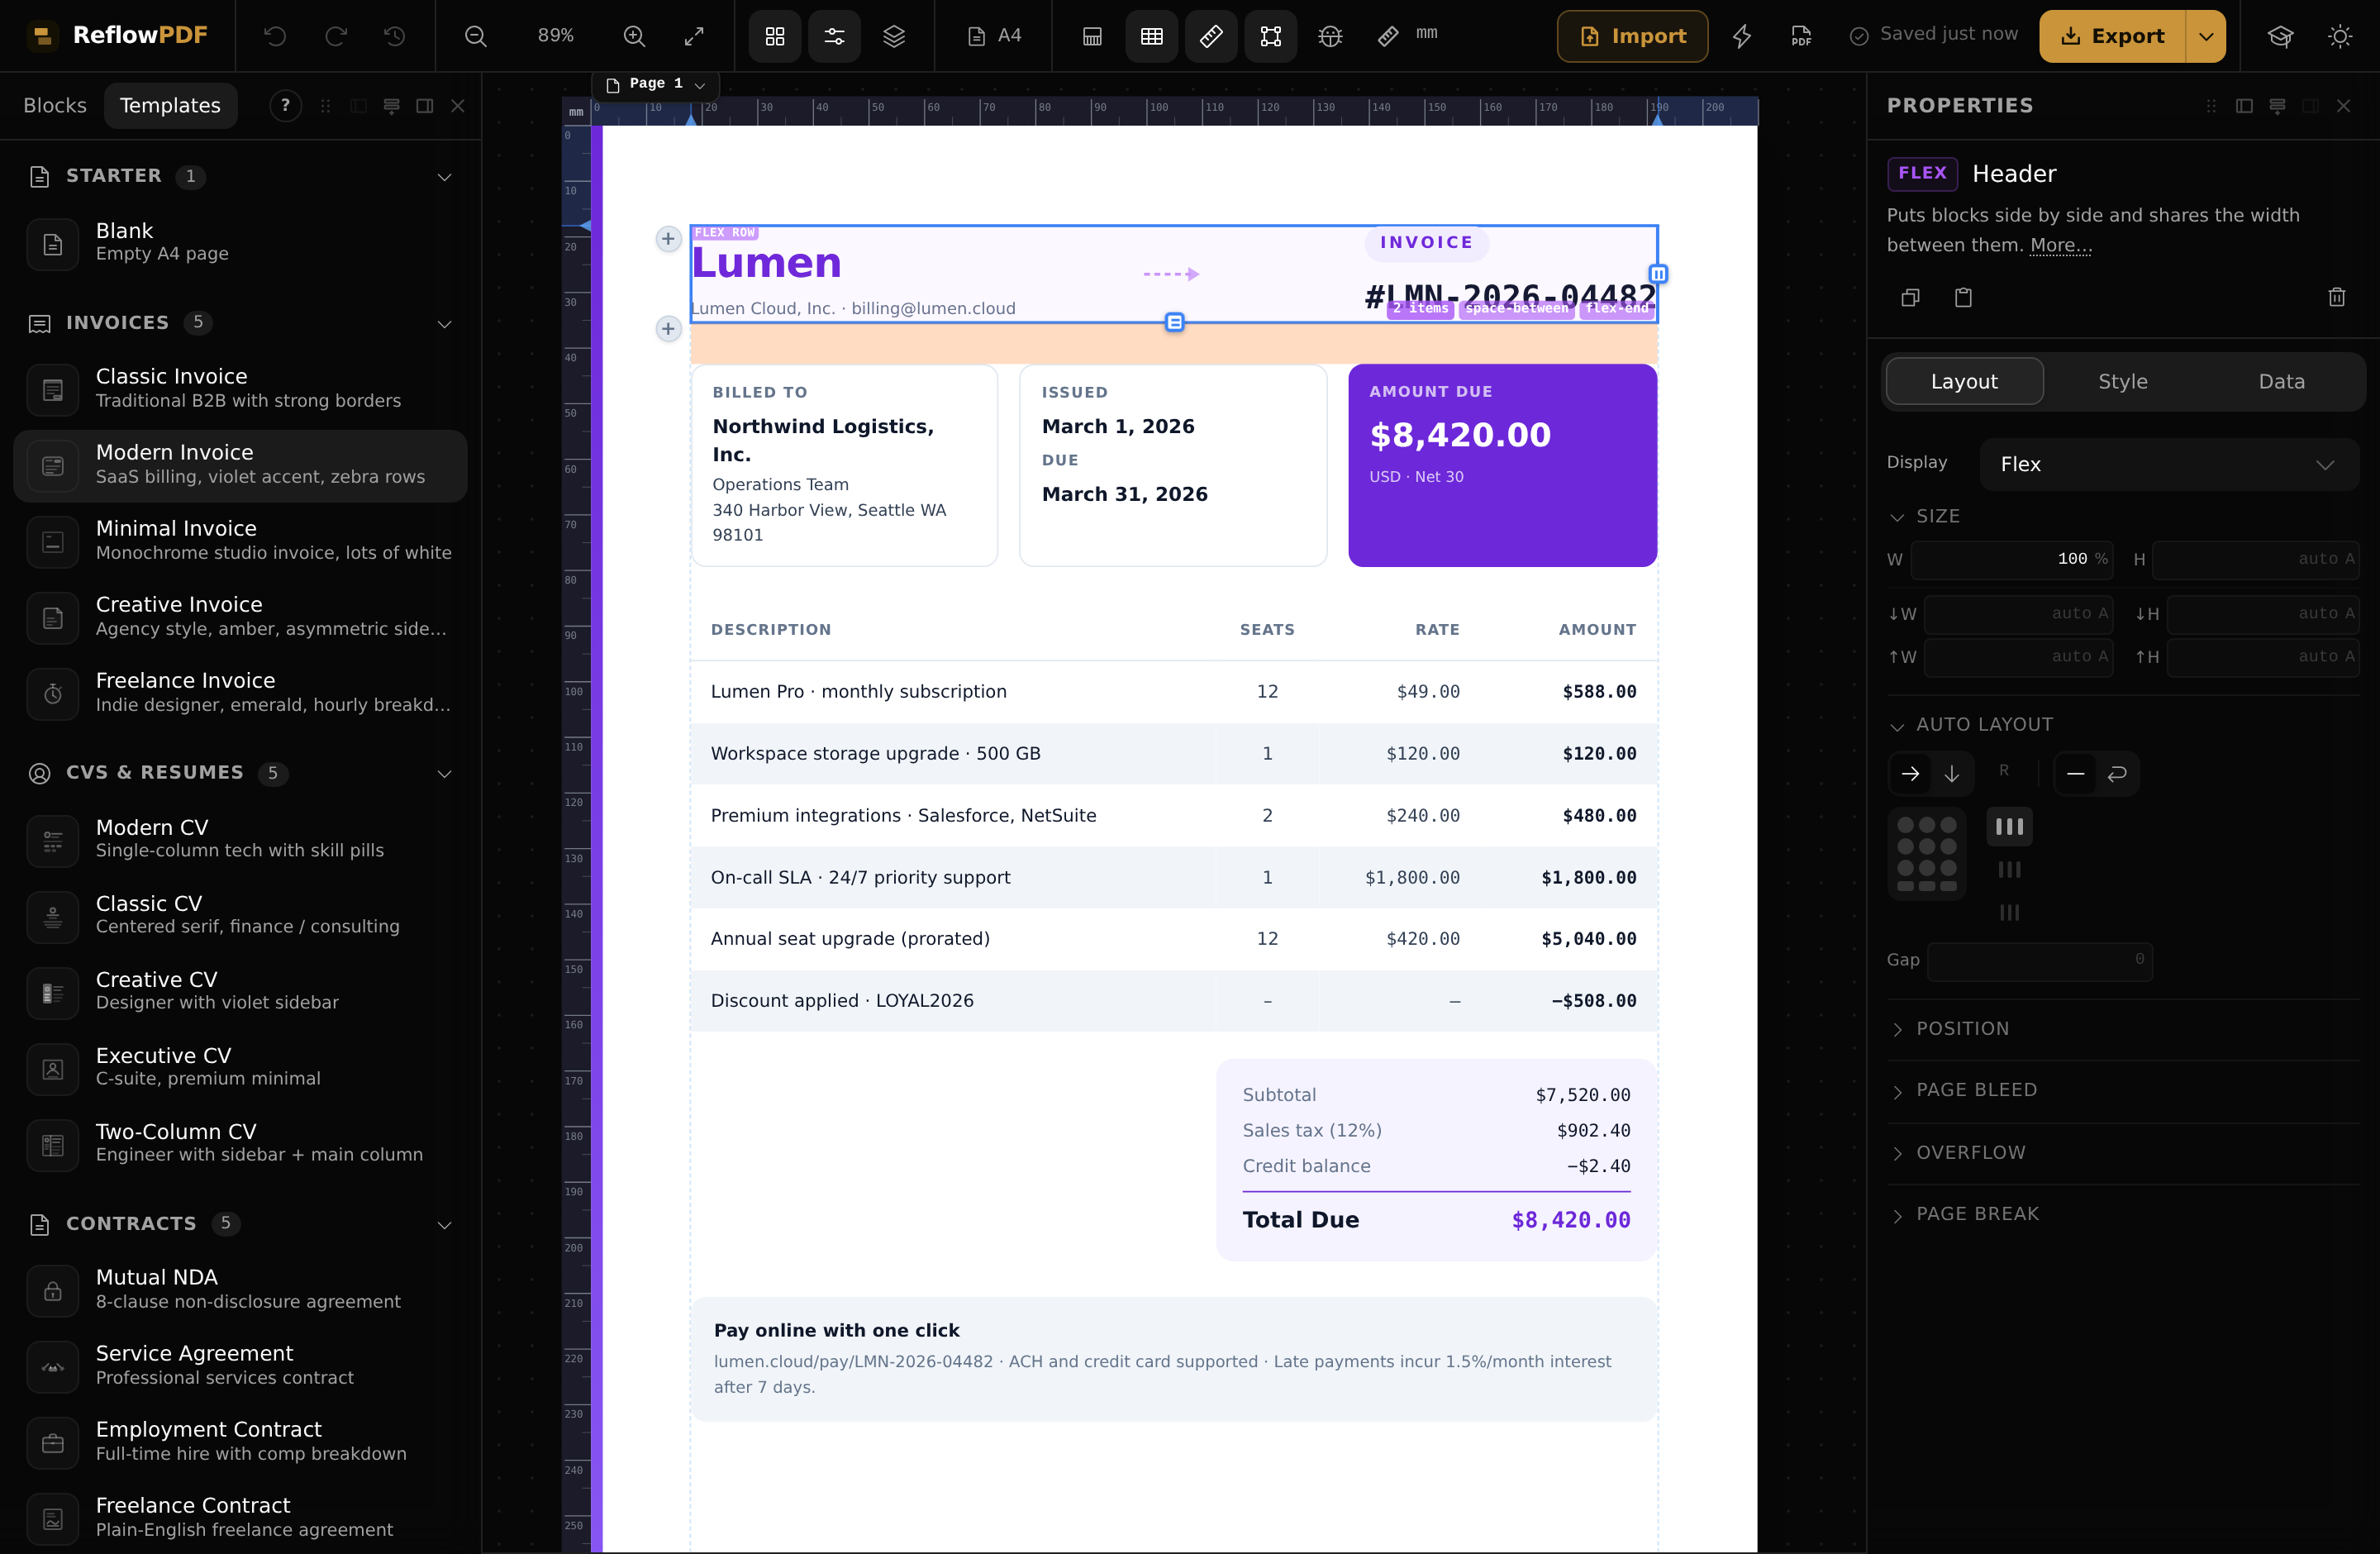This screenshot has width=2380, height=1554.
Task: Click the Executive CV portrait icon
Action: pyautogui.click(x=53, y=1069)
